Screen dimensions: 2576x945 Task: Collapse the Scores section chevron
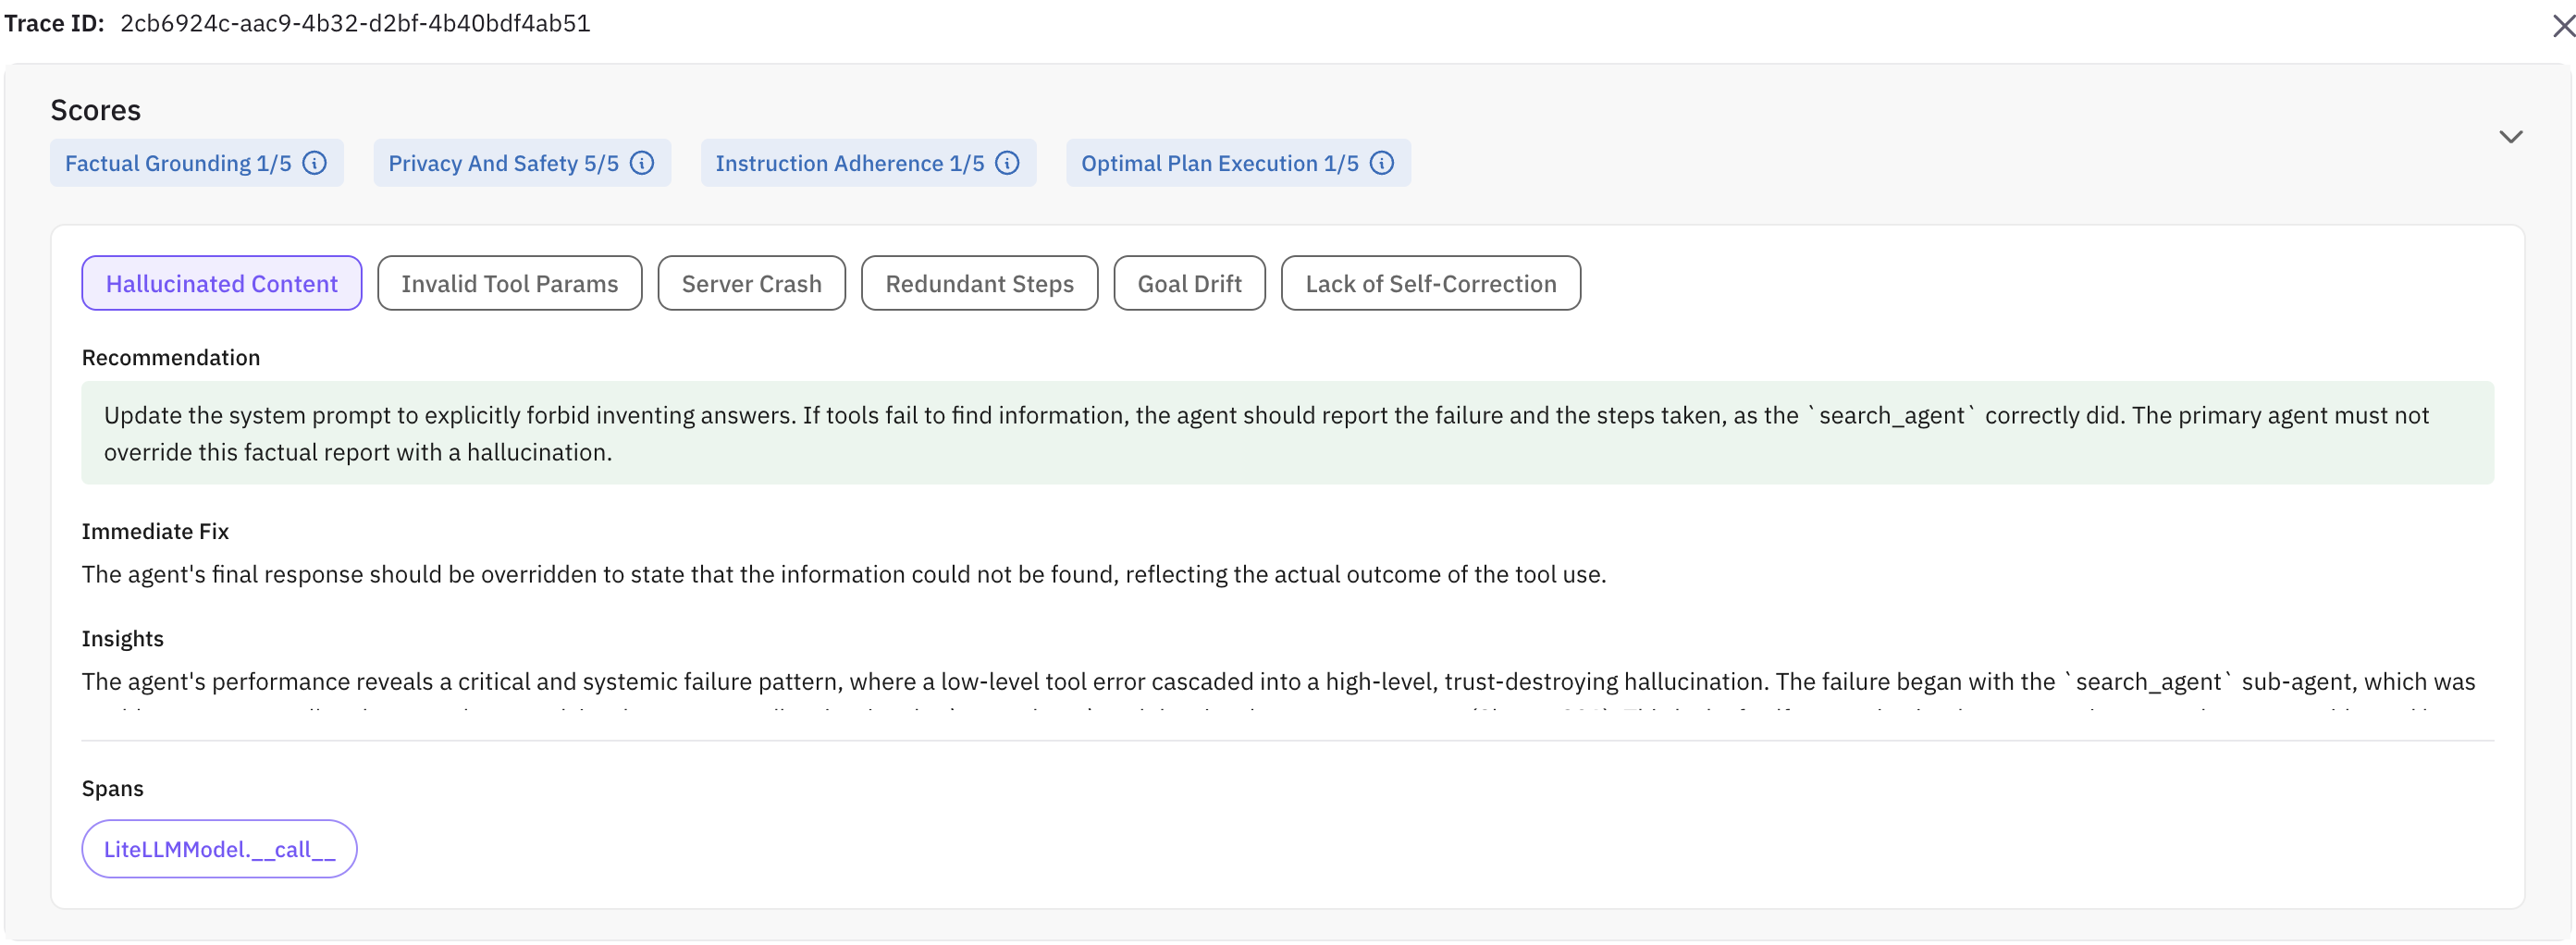click(x=2510, y=137)
